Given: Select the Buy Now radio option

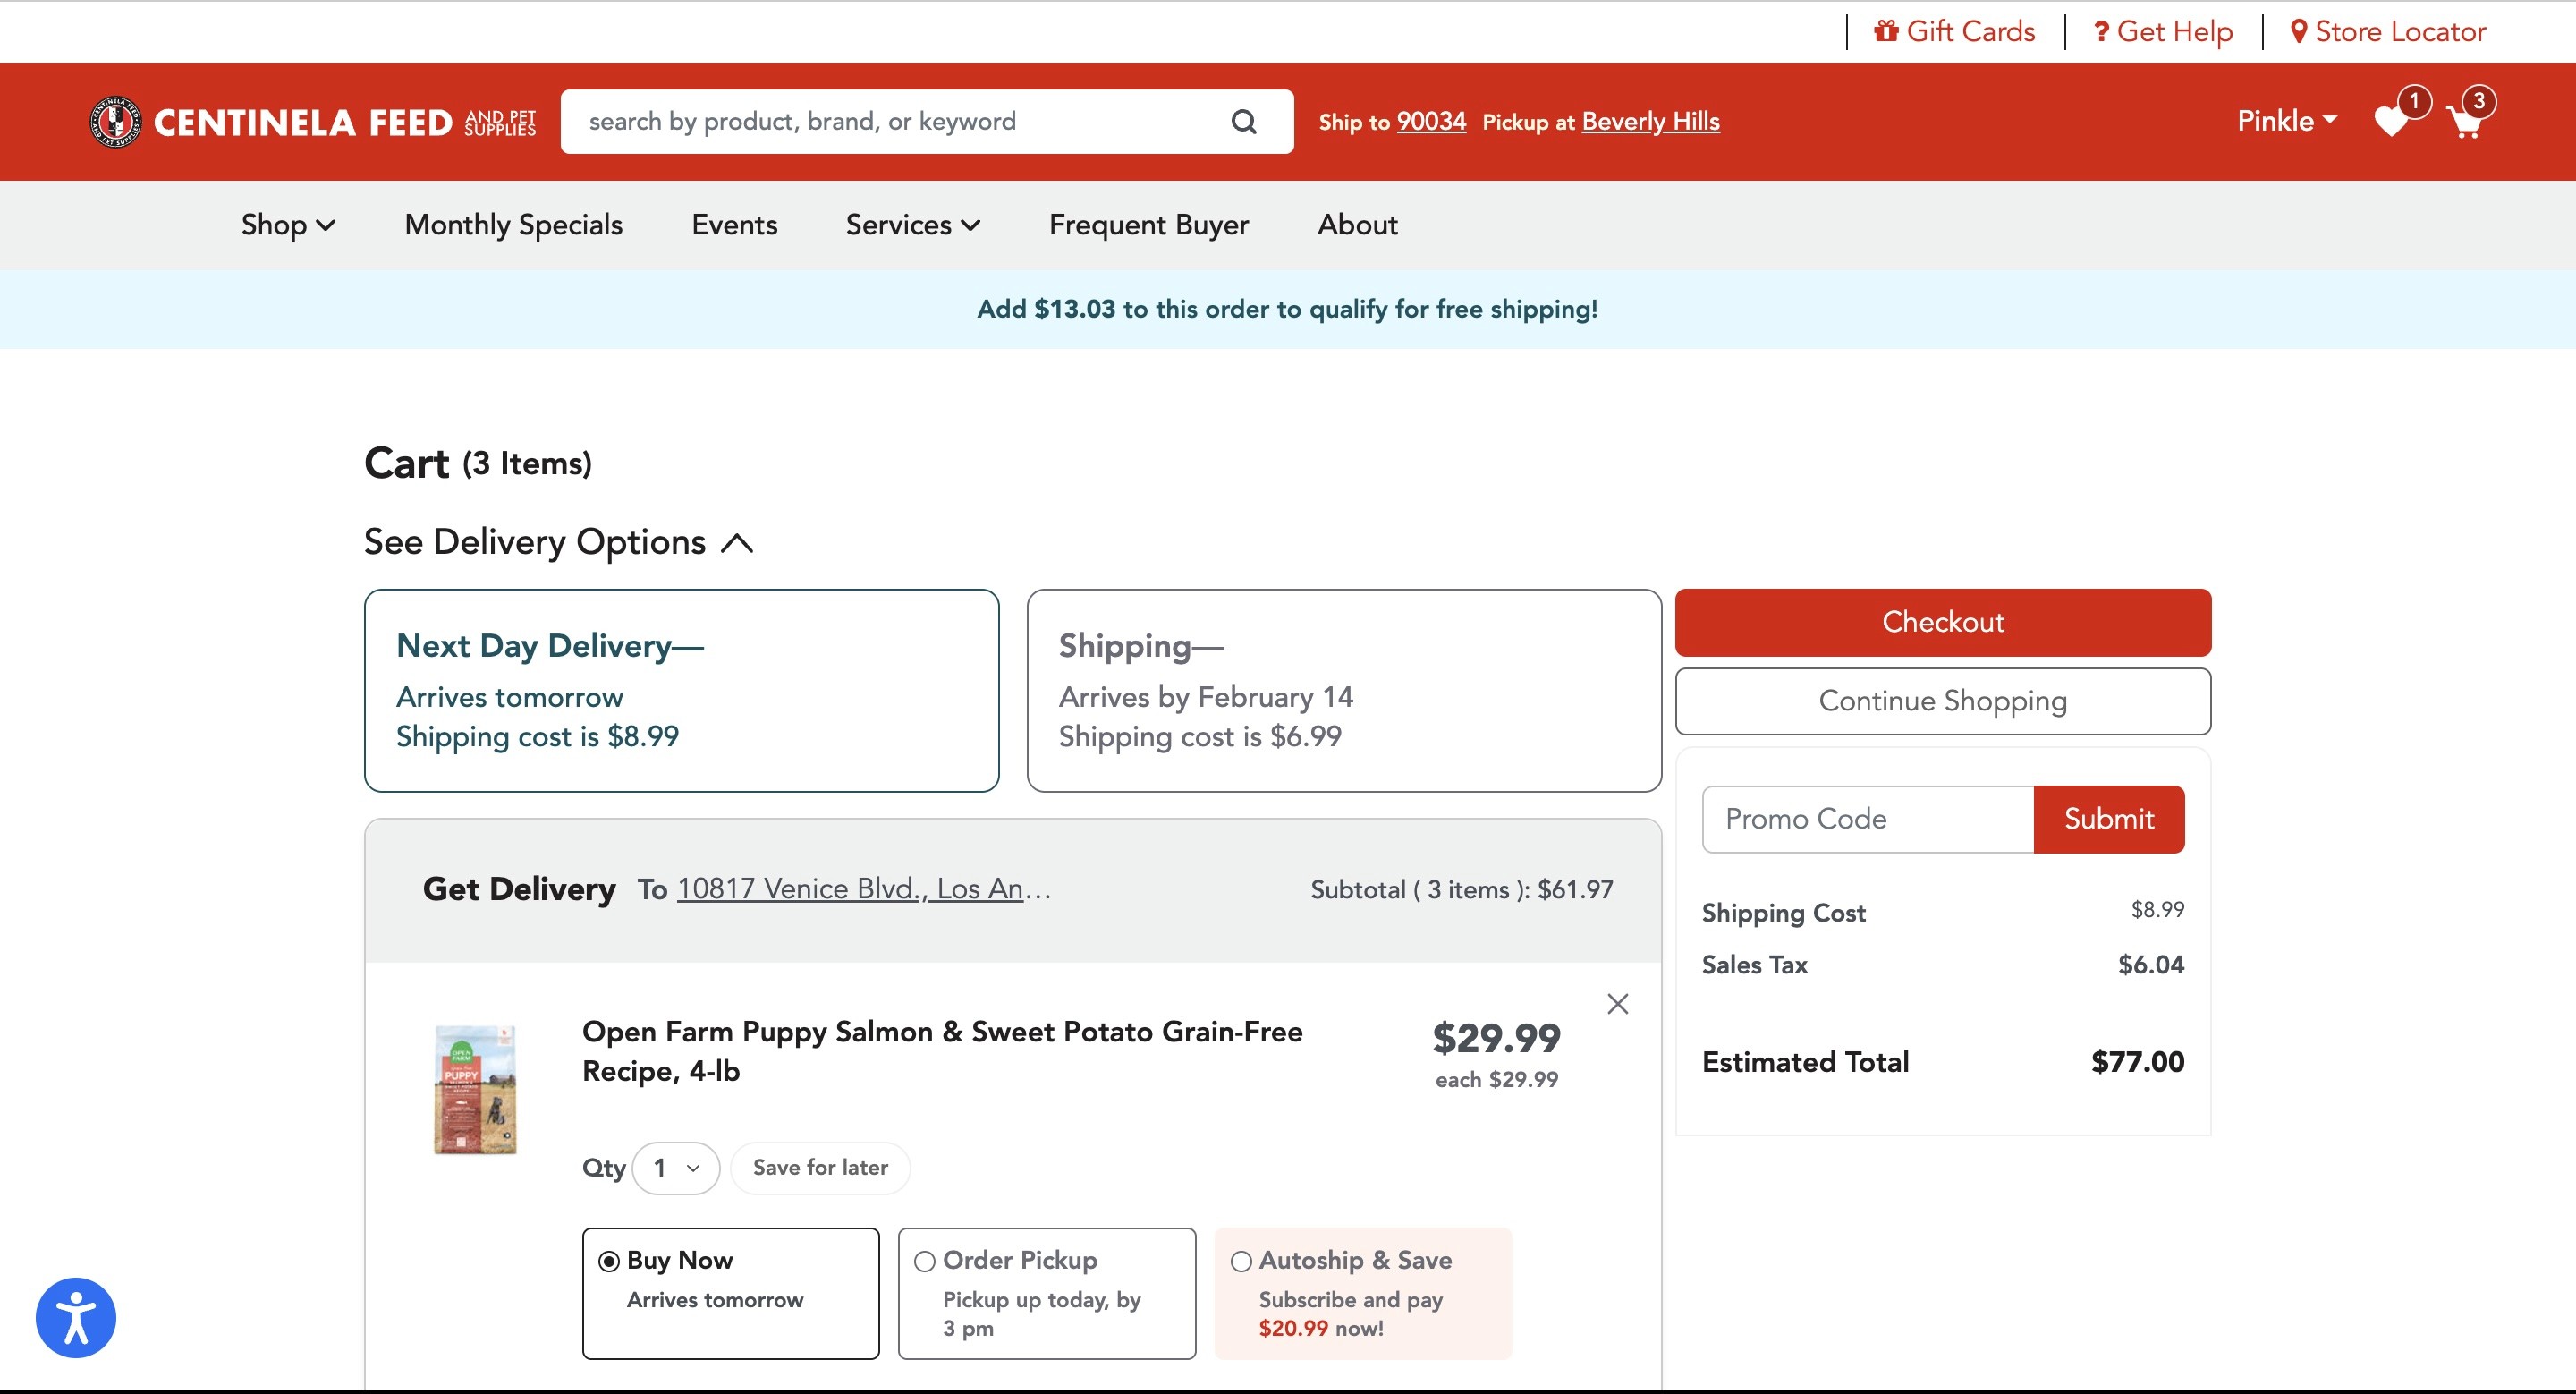Looking at the screenshot, I should point(609,1261).
